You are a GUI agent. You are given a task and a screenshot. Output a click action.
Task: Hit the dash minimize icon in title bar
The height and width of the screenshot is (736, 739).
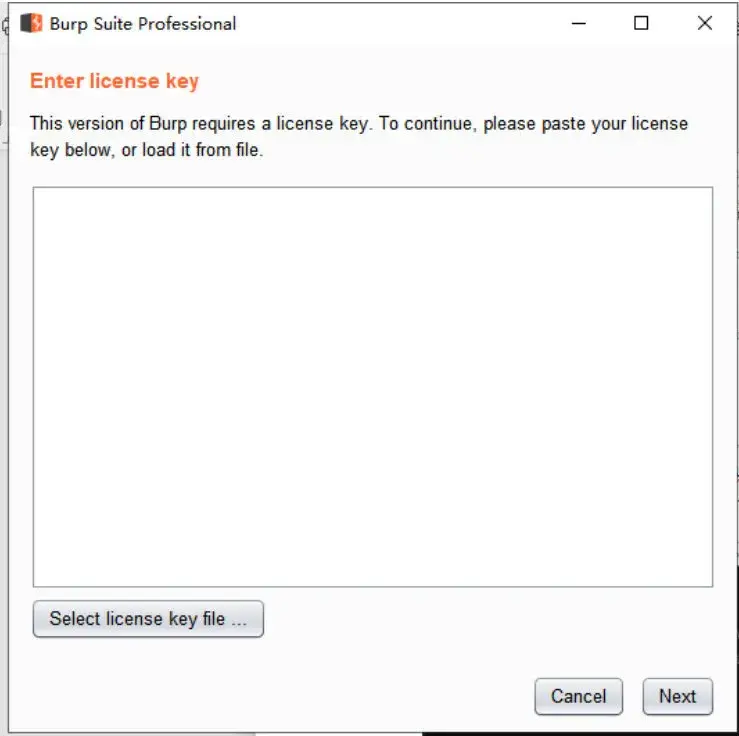pos(578,23)
